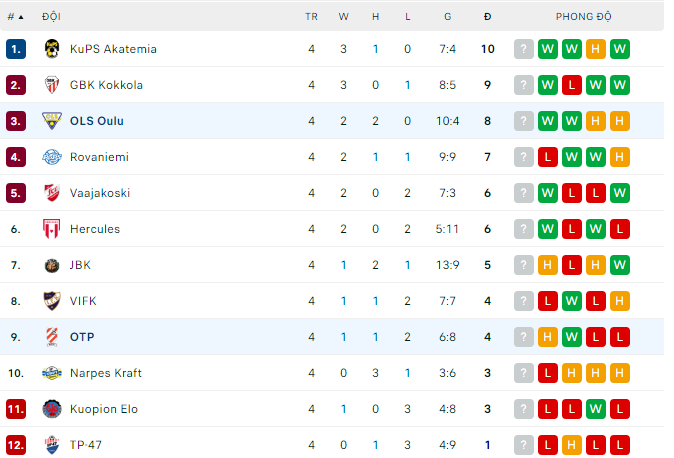Image resolution: width=674 pixels, height=458 pixels.
Task: Click TP-47's orange H form badge
Action: pos(571,445)
